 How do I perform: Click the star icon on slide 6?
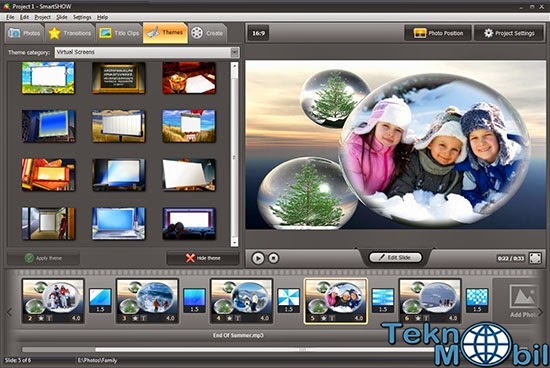coord(418,318)
